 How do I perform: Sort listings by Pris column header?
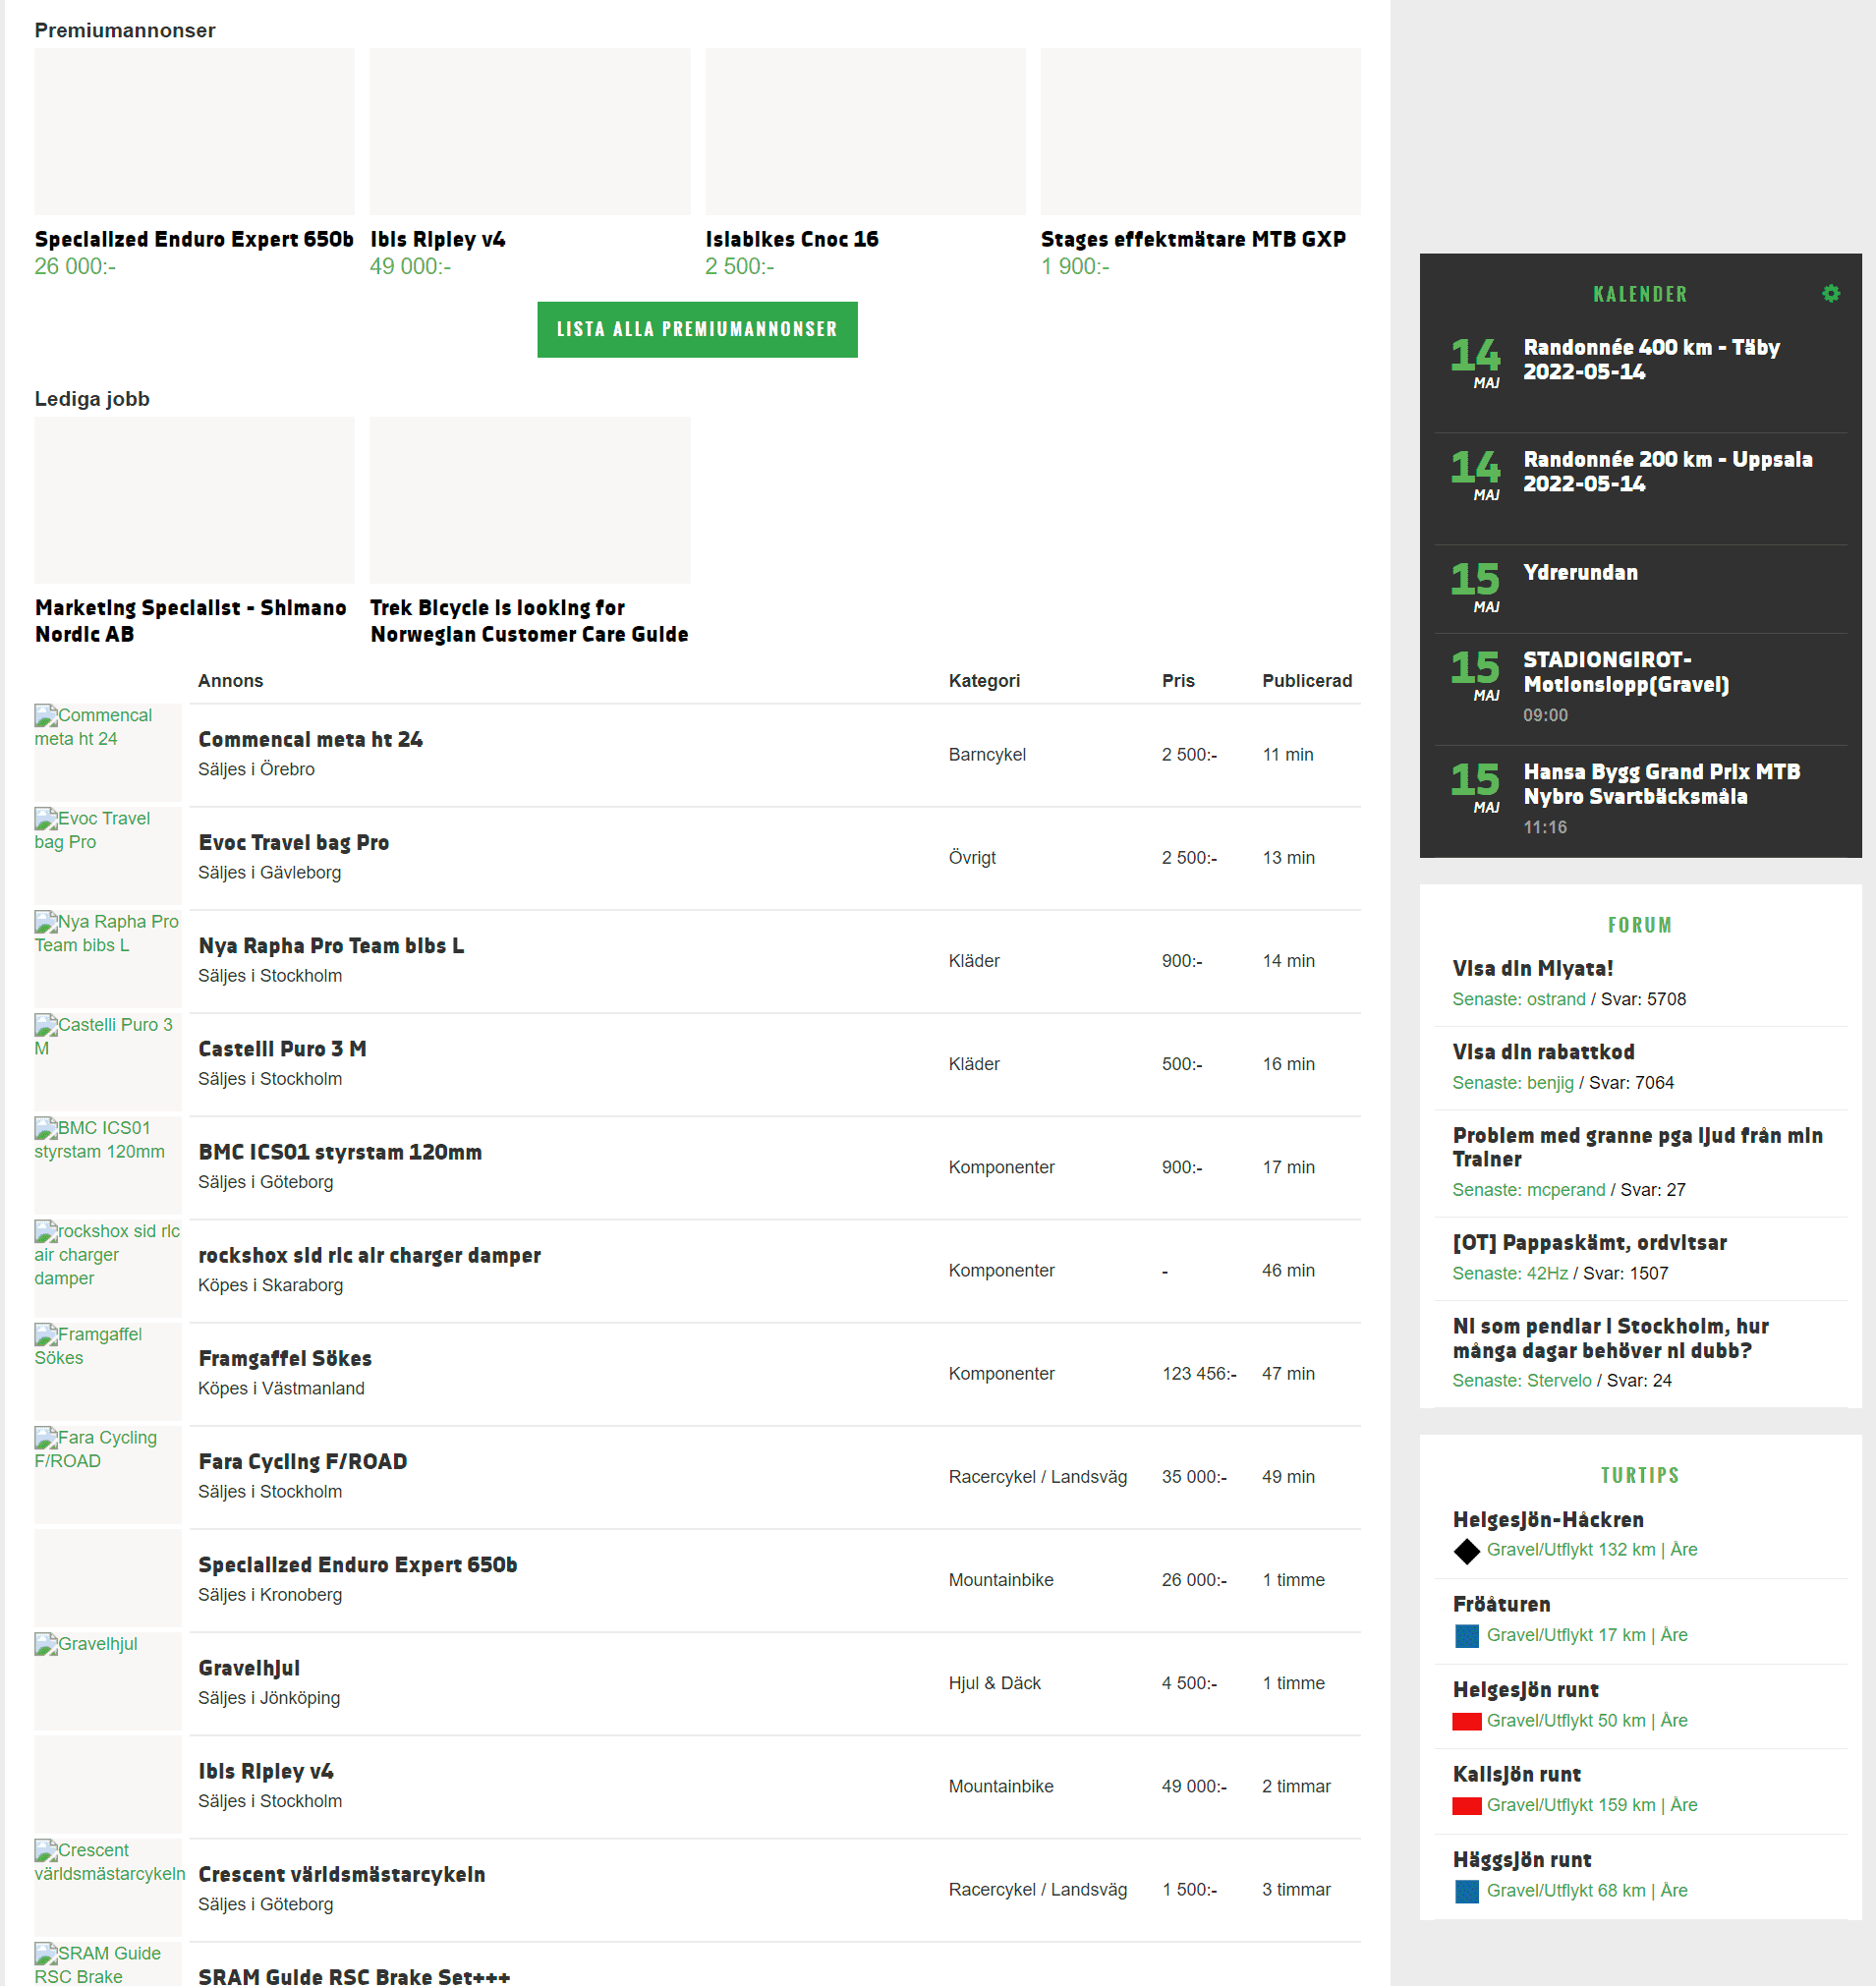click(1177, 680)
